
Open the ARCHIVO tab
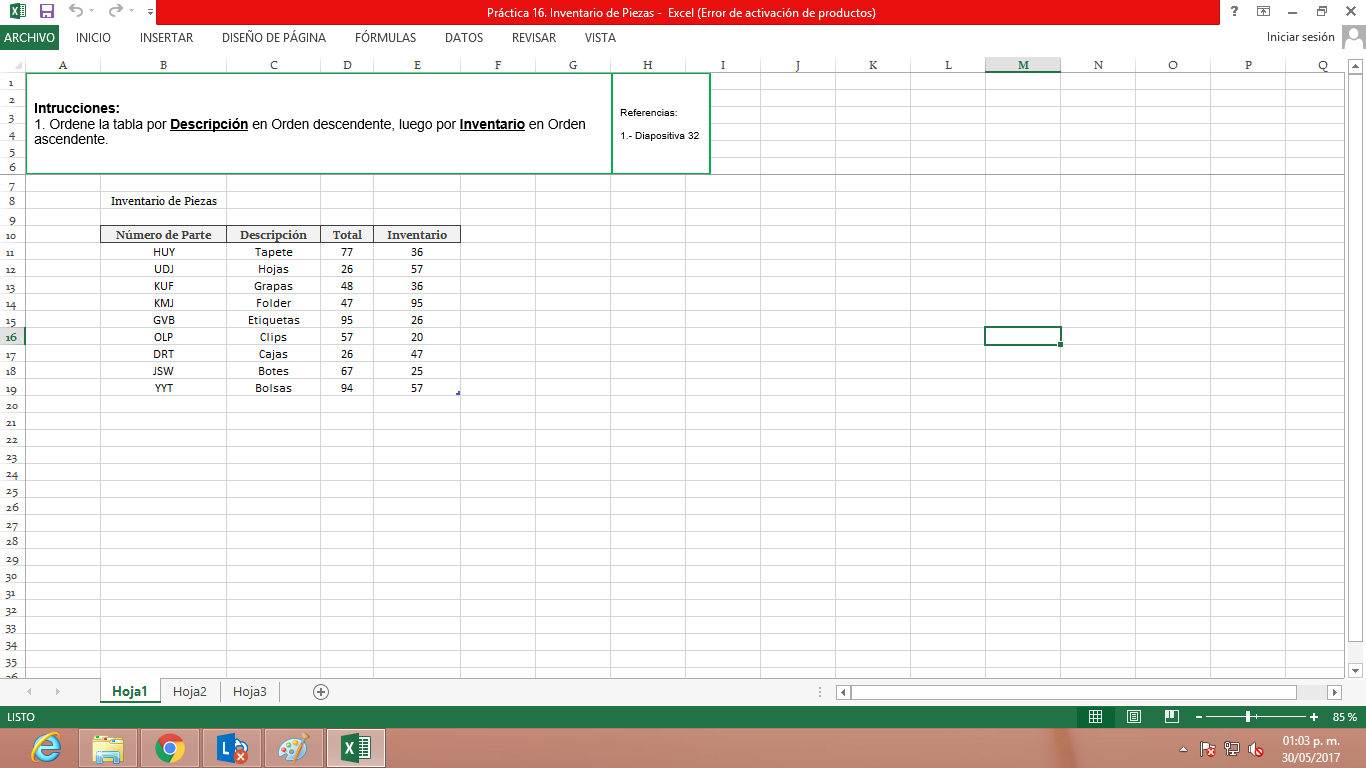[x=29, y=38]
